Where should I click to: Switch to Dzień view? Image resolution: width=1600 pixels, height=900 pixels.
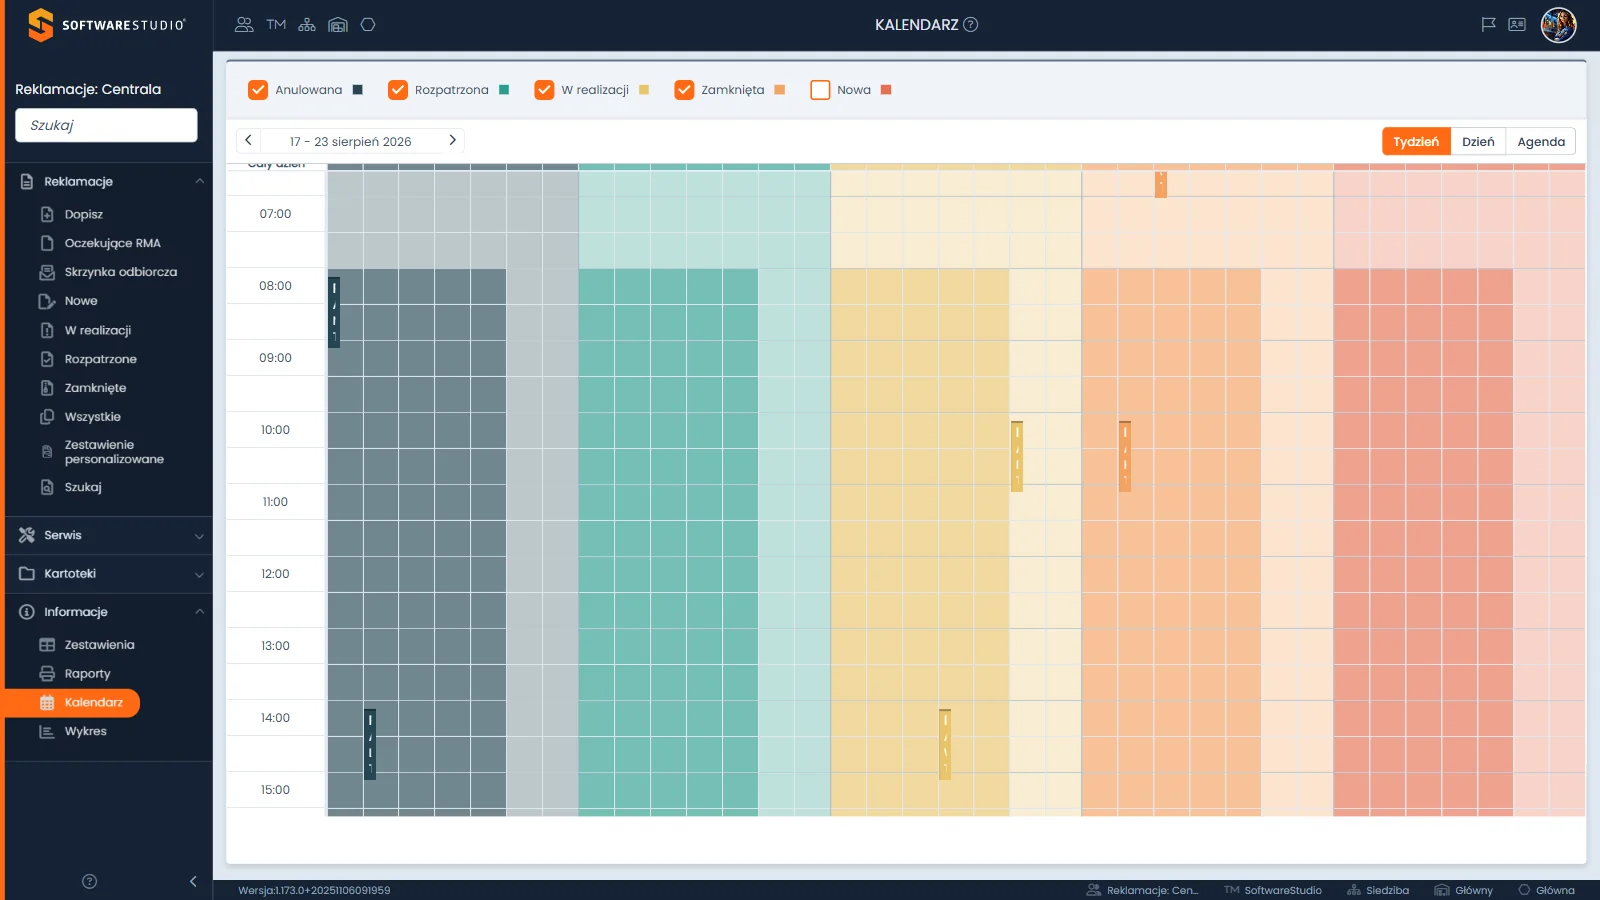(1478, 141)
